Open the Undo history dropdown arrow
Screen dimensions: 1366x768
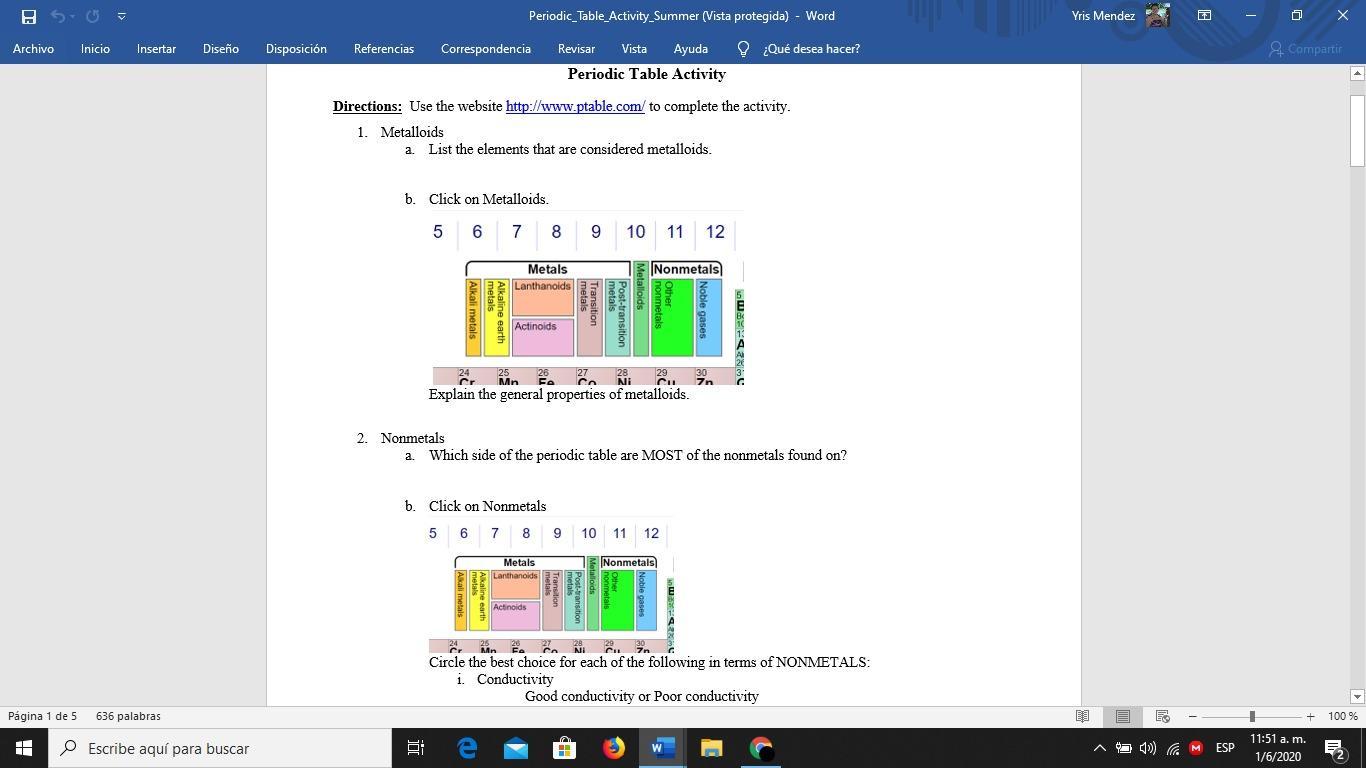(72, 16)
